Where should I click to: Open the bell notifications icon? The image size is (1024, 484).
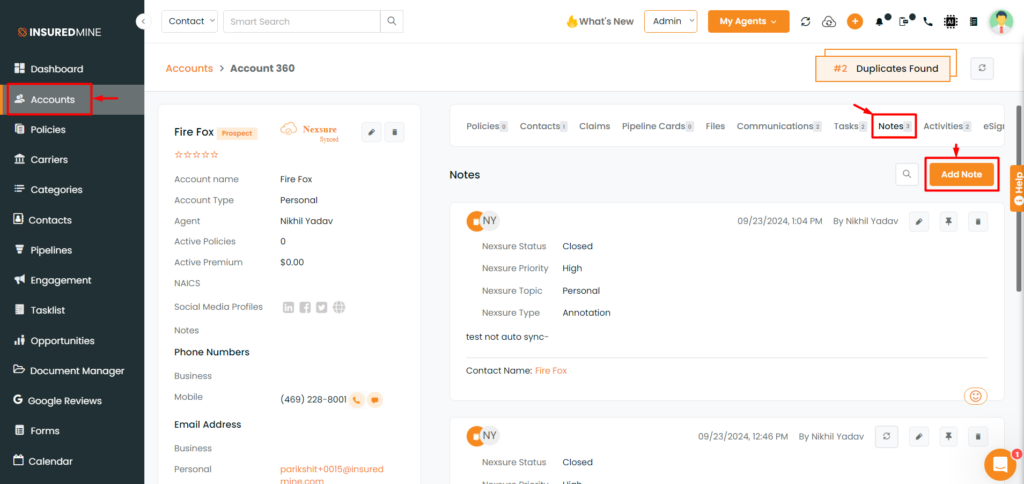click(880, 22)
